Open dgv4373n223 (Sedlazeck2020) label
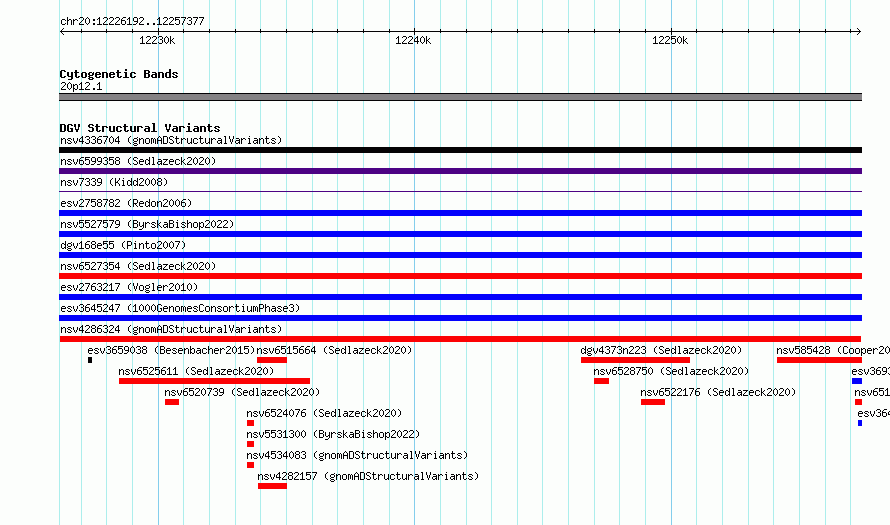The height and width of the screenshot is (525, 890). pos(661,350)
